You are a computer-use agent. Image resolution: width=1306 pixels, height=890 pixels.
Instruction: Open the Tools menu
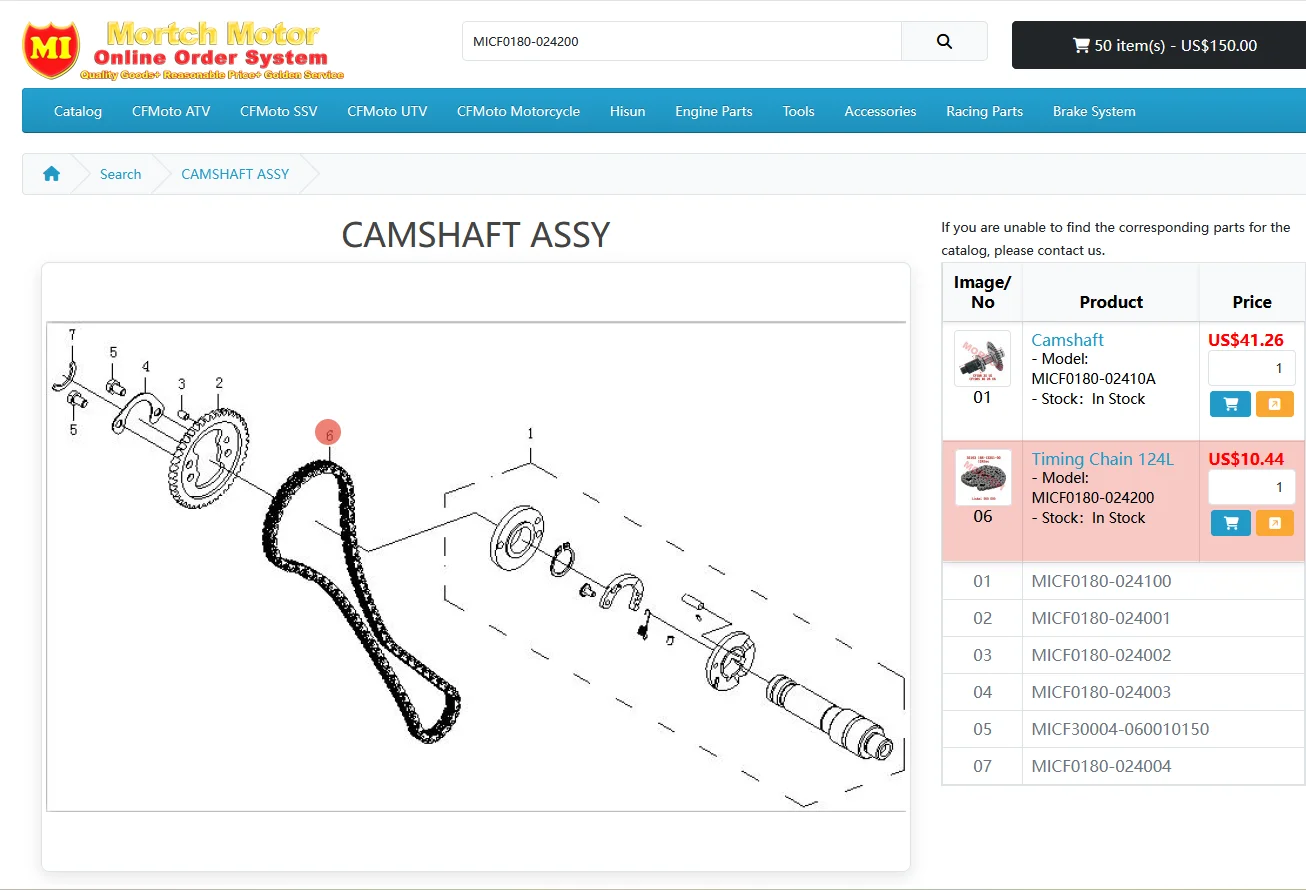click(798, 111)
